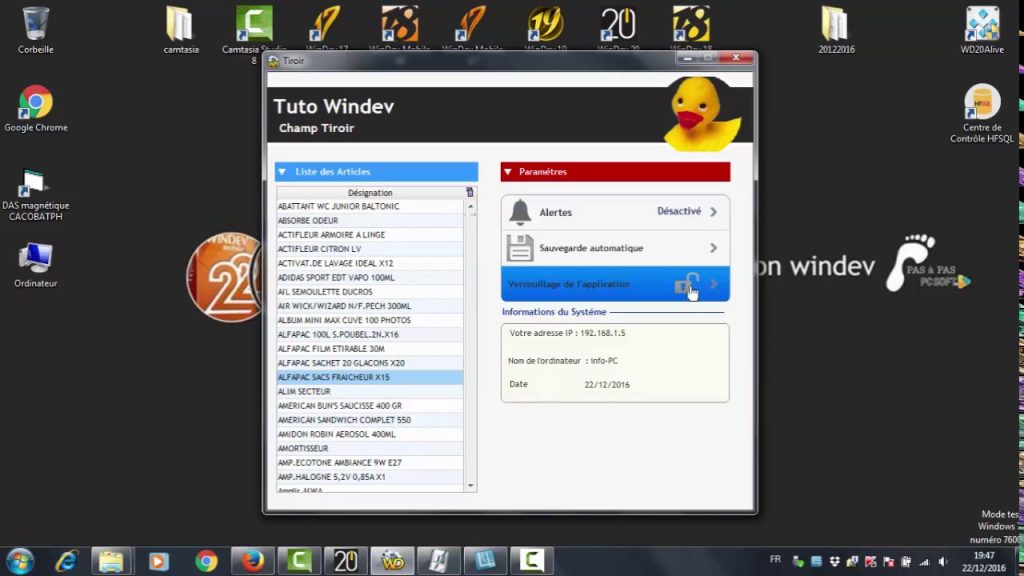Open the Corbeille recycle bin on the desktop
The height and width of the screenshot is (576, 1024).
pyautogui.click(x=35, y=30)
